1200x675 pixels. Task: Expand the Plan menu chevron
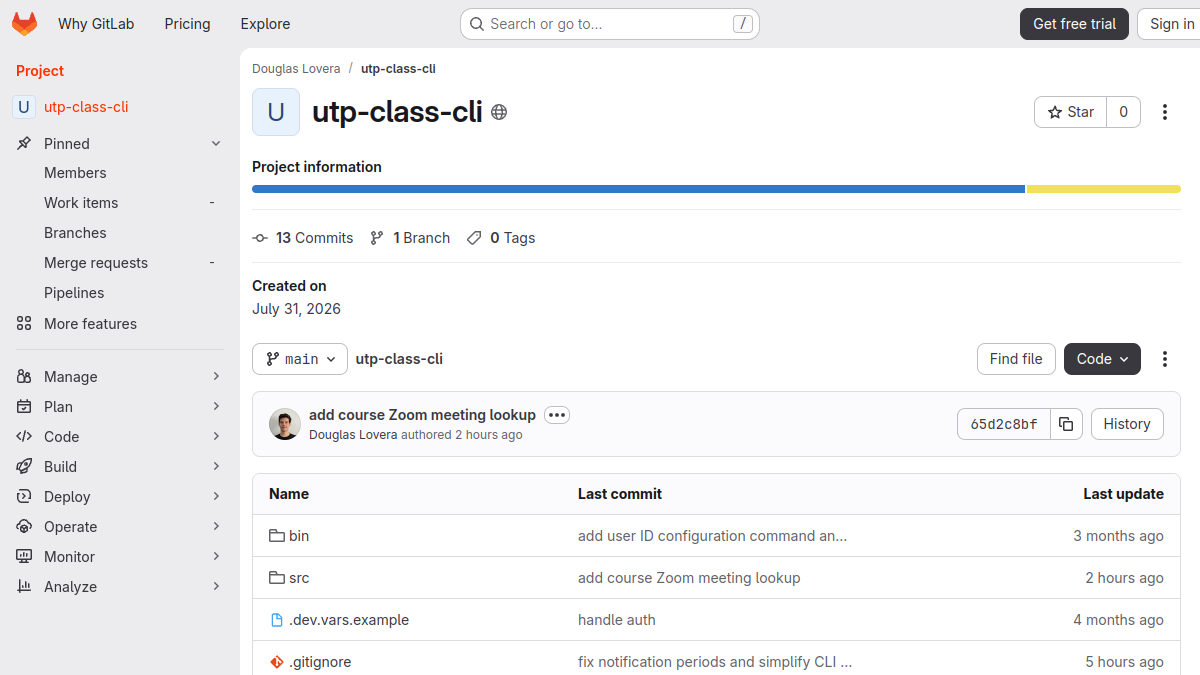tap(216, 407)
